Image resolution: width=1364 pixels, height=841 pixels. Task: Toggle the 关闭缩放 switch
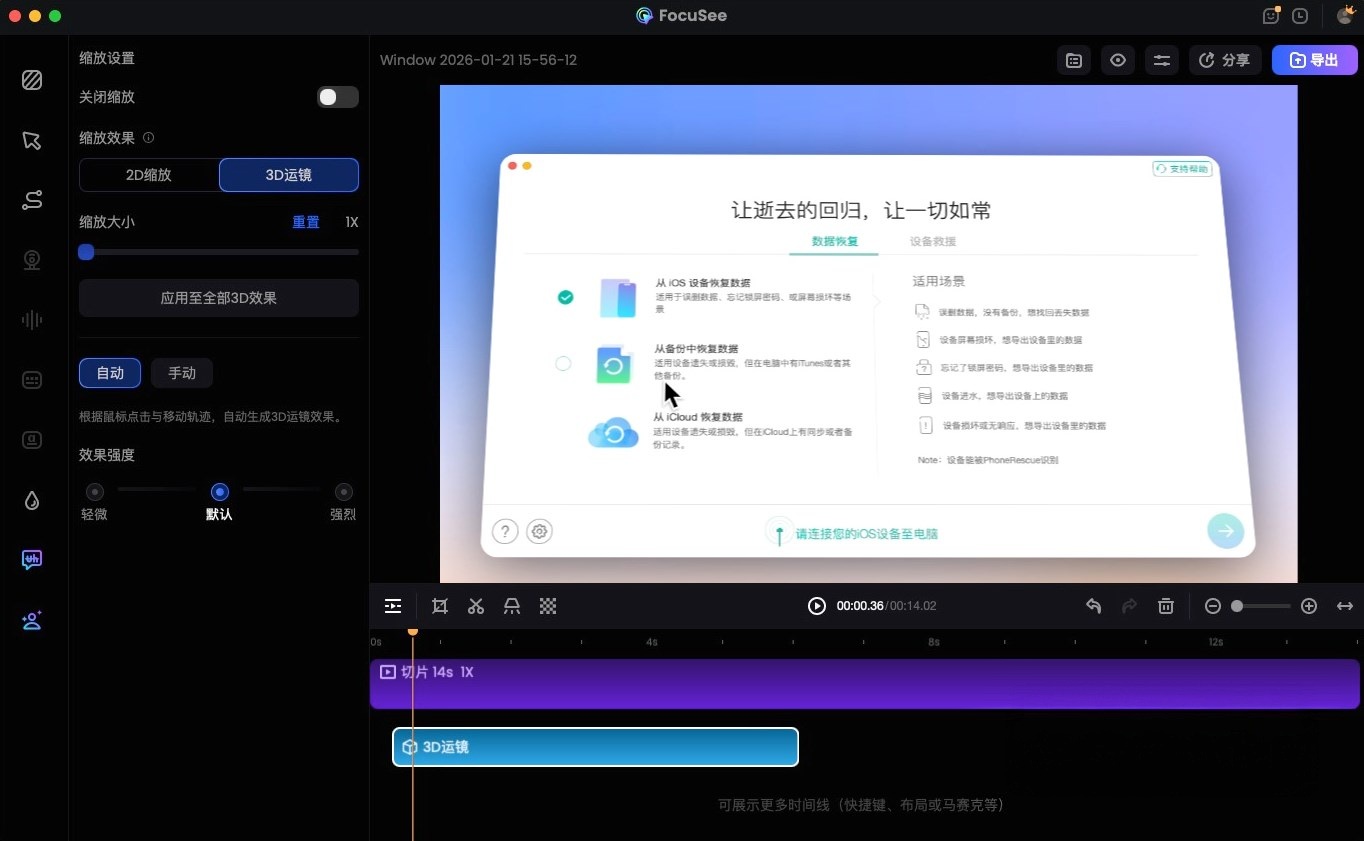point(338,97)
